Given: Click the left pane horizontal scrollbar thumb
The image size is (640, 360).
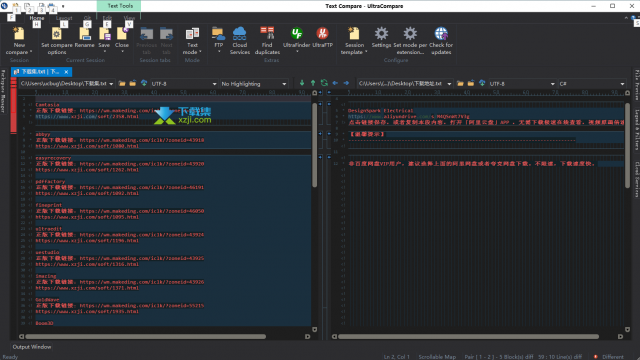Looking at the screenshot, I should [146, 336].
